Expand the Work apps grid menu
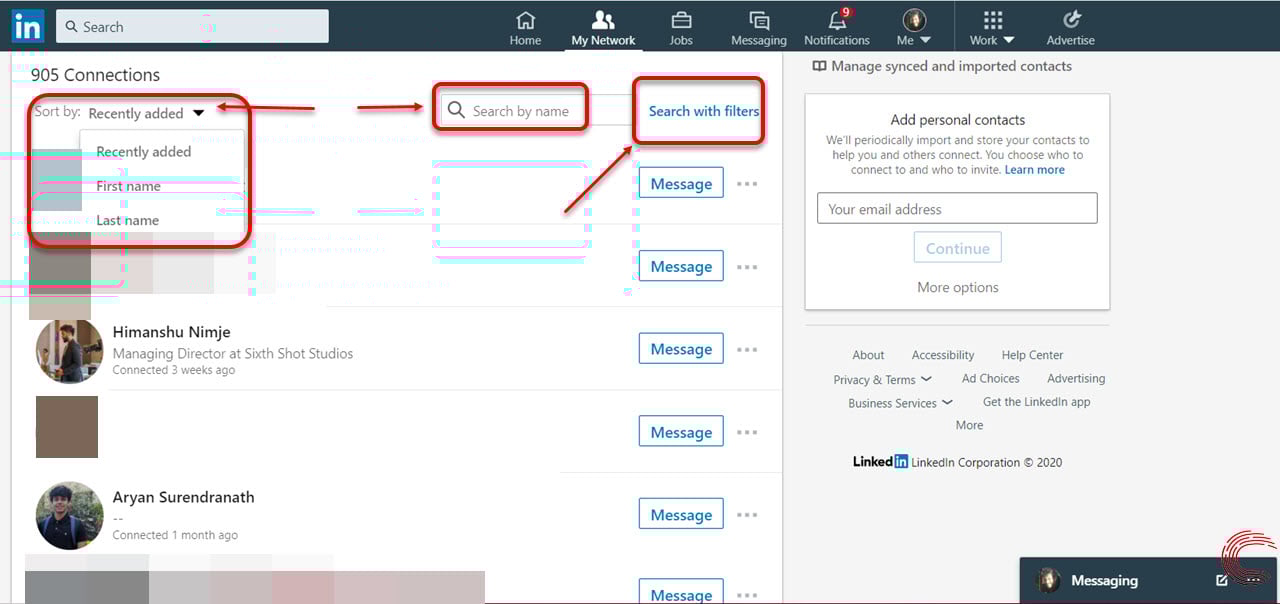The width and height of the screenshot is (1280, 604). coord(992,28)
